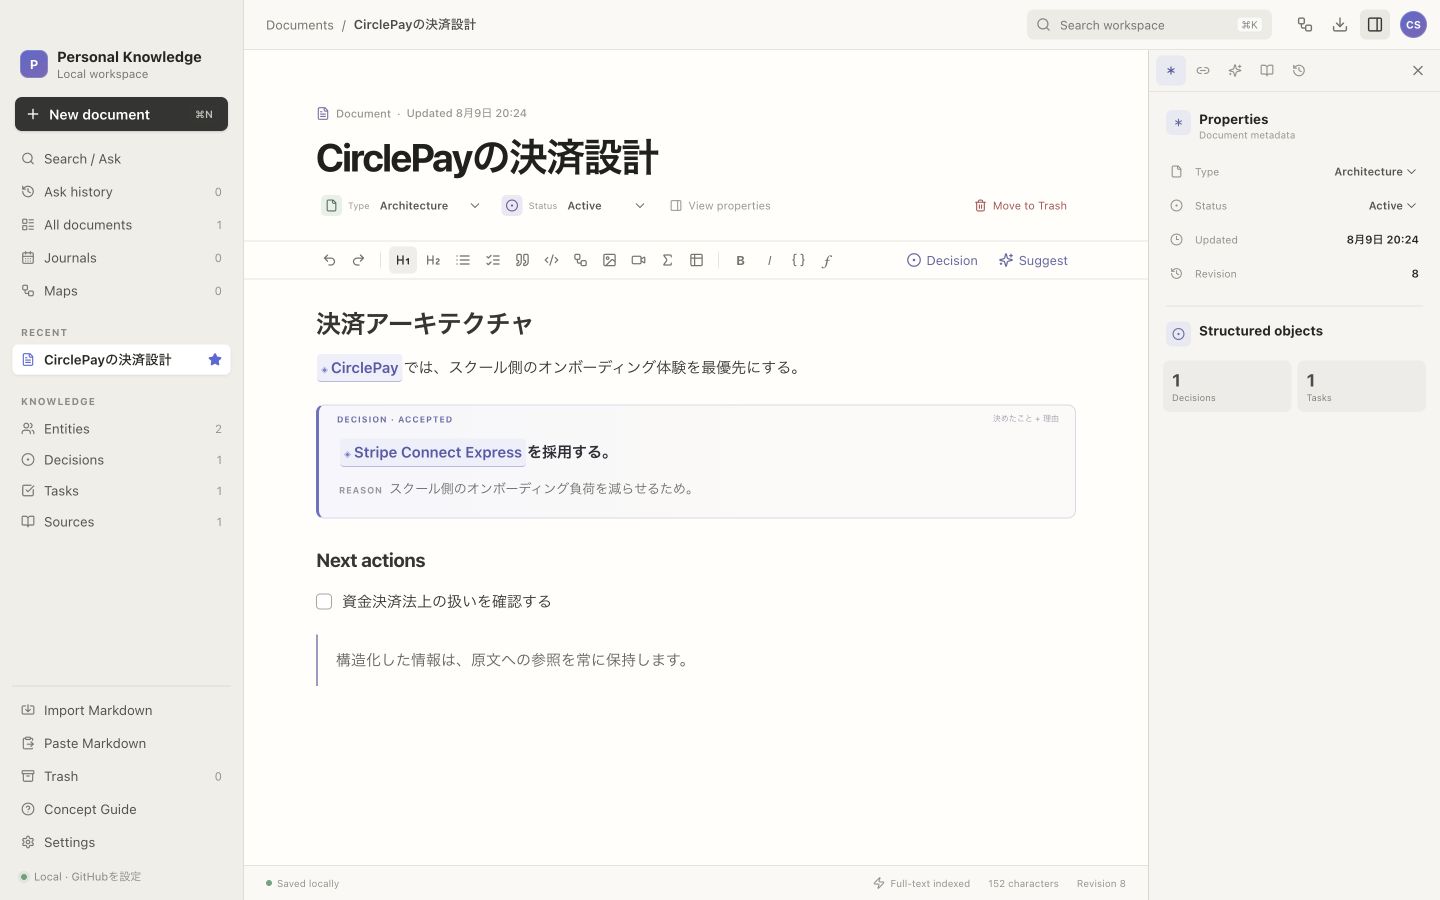The image size is (1440, 900).
Task: Insert a code block
Action: tap(551, 260)
